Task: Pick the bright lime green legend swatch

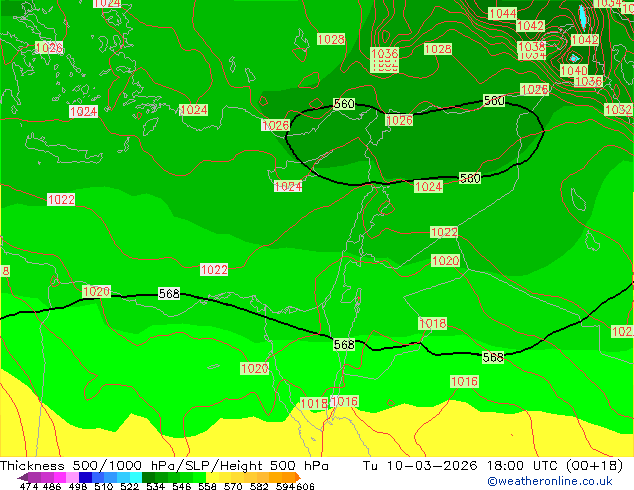Action: 200,477
